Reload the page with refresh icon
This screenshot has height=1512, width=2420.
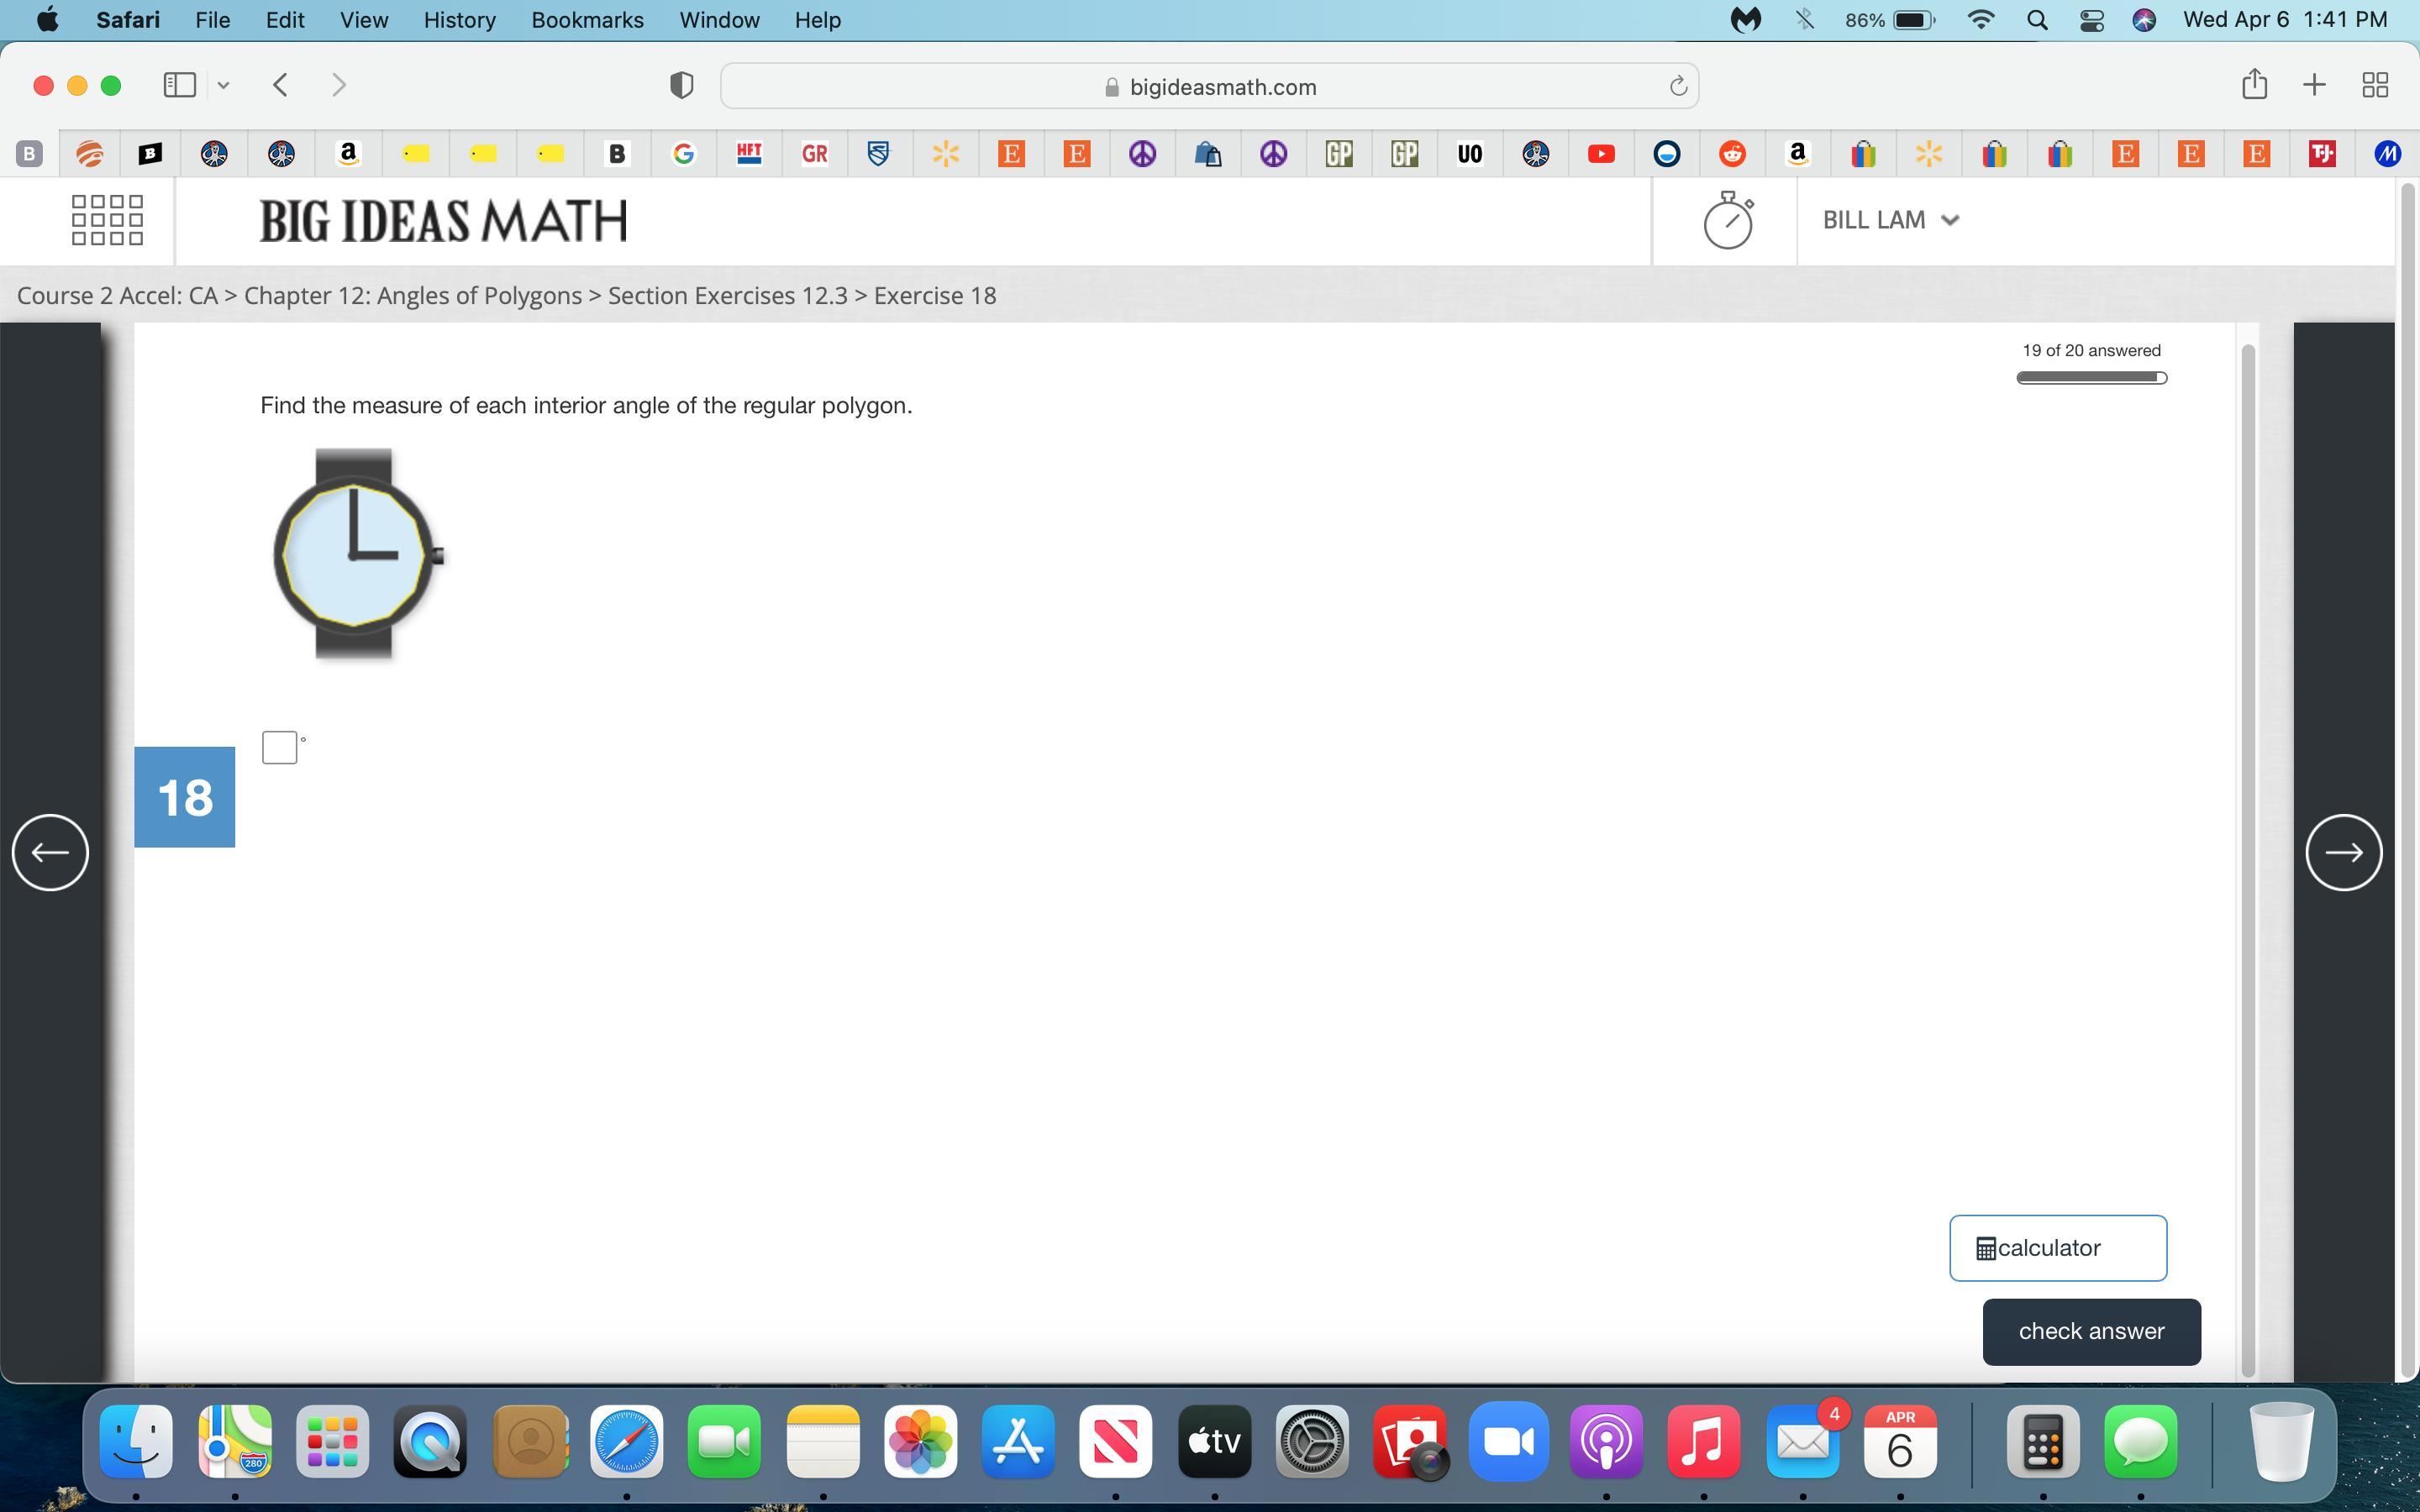[1678, 87]
